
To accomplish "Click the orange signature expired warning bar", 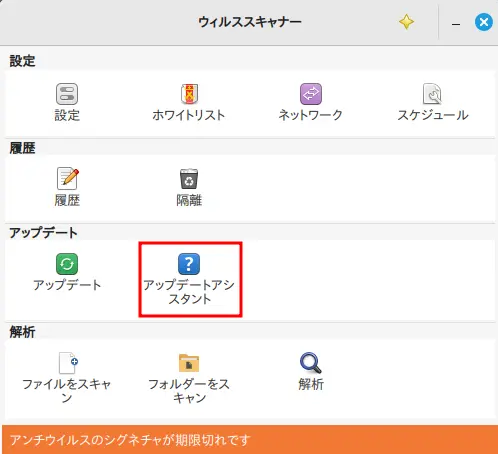I will pos(250,440).
